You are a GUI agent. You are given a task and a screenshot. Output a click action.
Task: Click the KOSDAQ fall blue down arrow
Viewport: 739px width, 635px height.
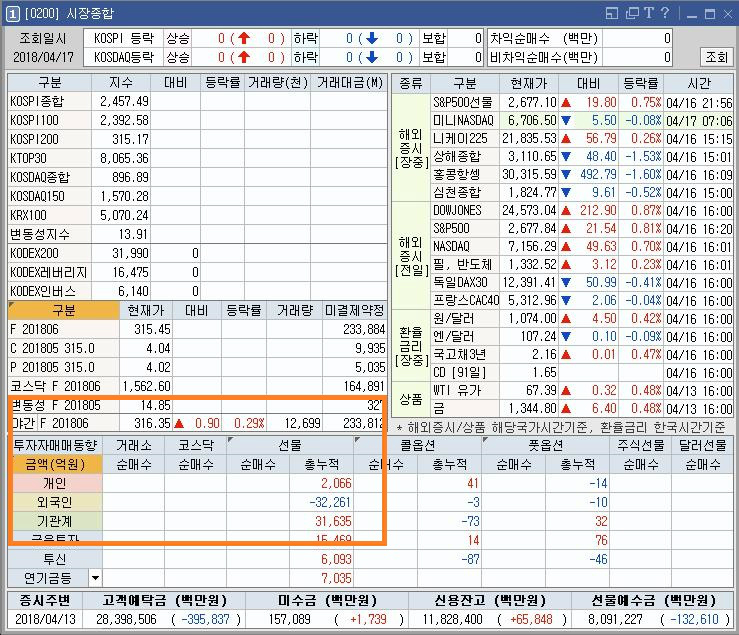pos(369,57)
